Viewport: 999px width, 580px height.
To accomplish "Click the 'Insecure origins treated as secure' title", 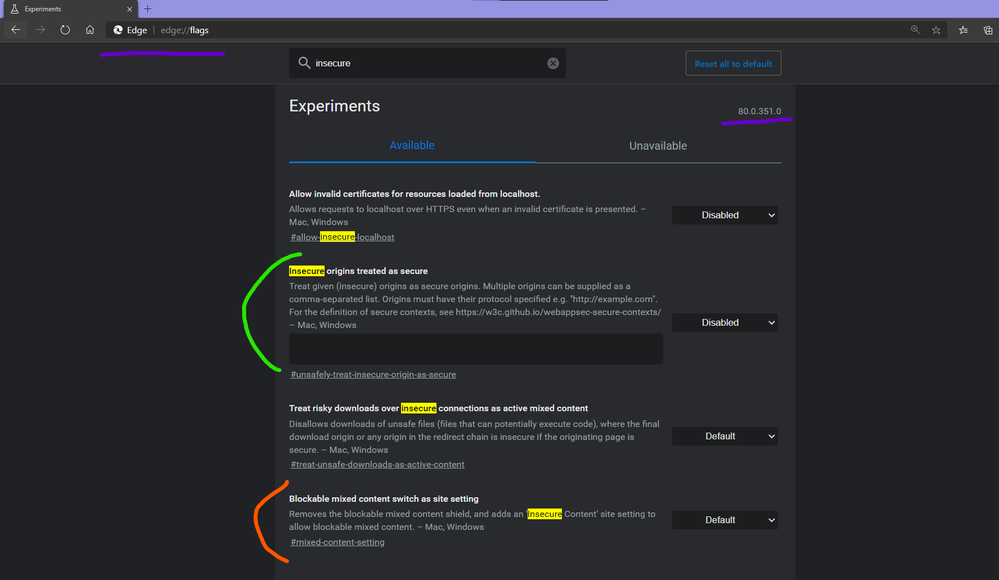I will [358, 271].
